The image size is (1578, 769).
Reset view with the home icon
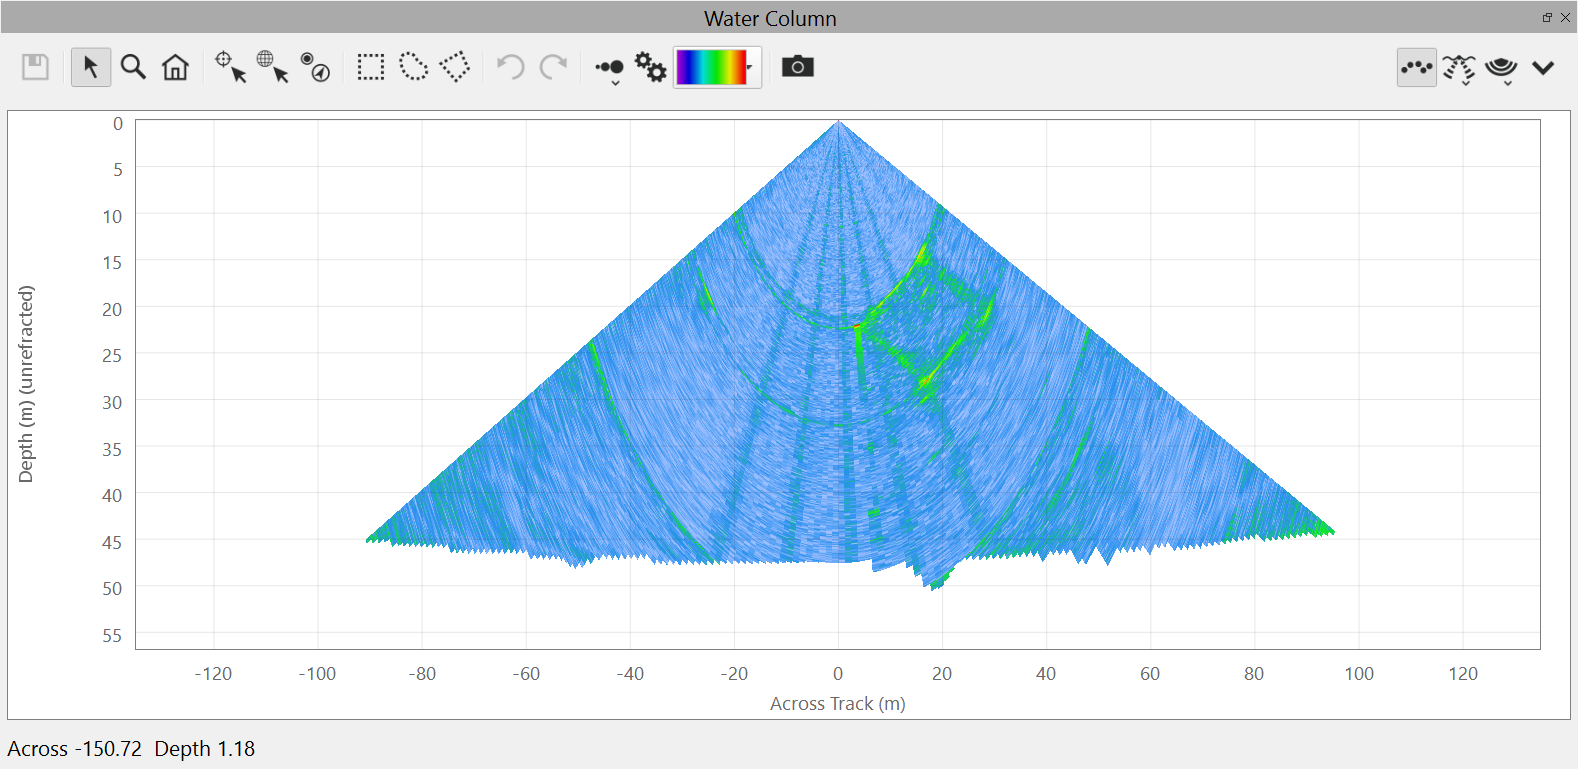pyautogui.click(x=176, y=67)
